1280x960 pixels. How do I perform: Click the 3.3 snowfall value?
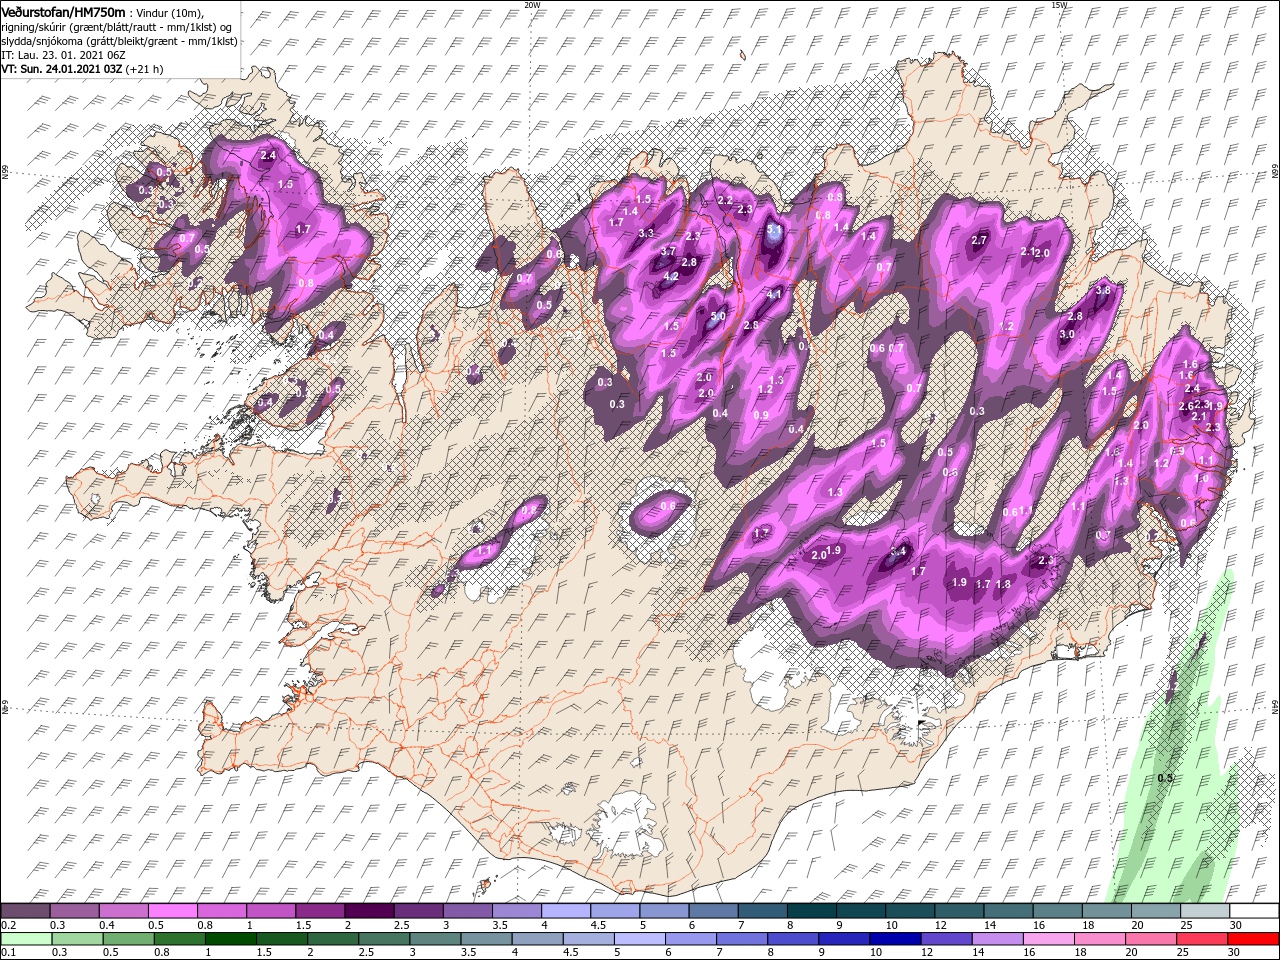[646, 233]
